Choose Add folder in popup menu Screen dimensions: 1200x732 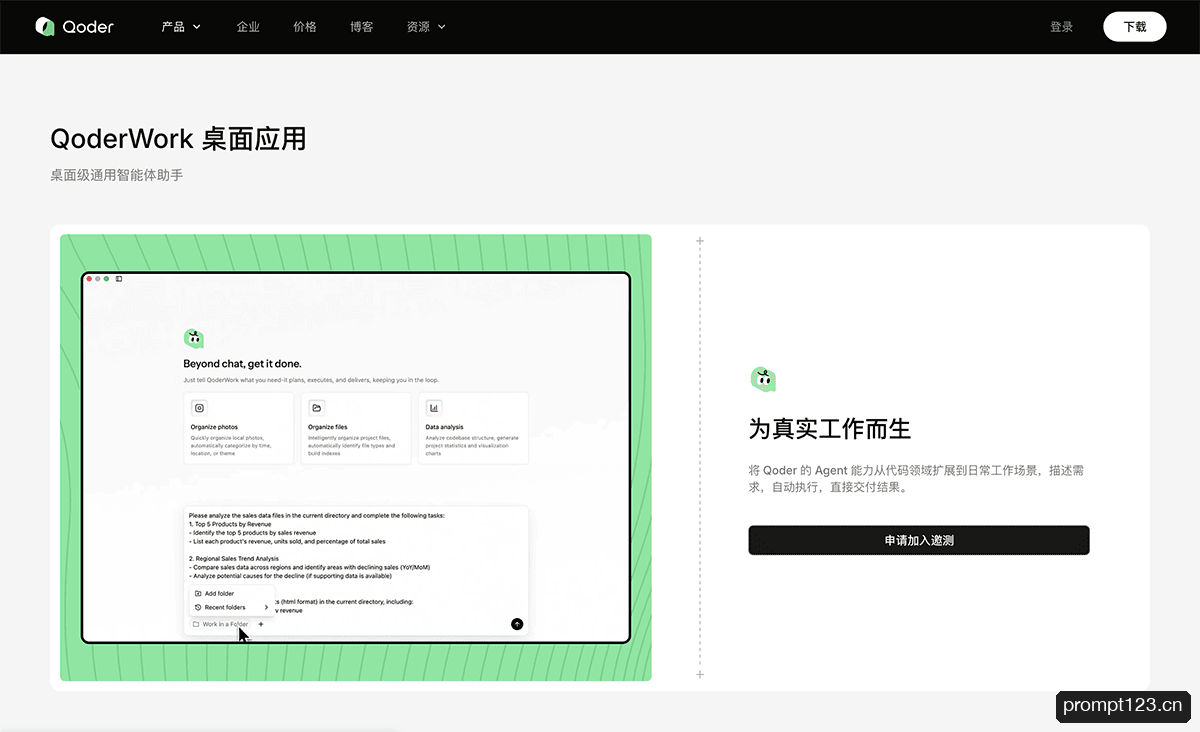click(231, 593)
